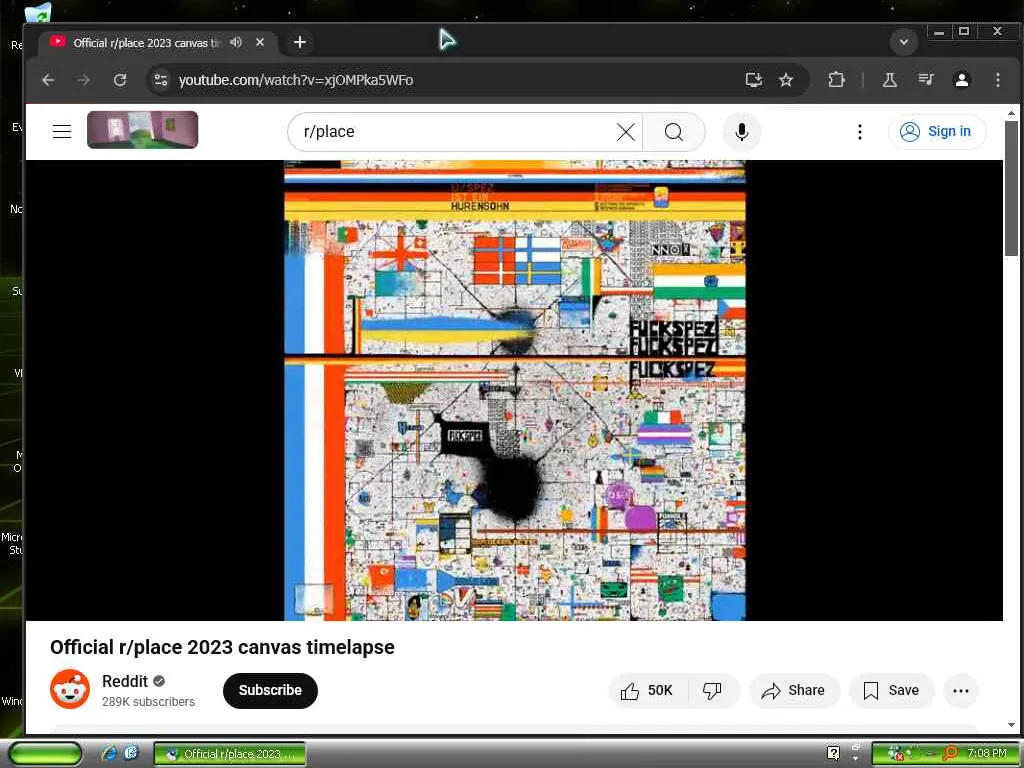
Task: Click the taskbar help question icon
Action: pyautogui.click(x=833, y=753)
